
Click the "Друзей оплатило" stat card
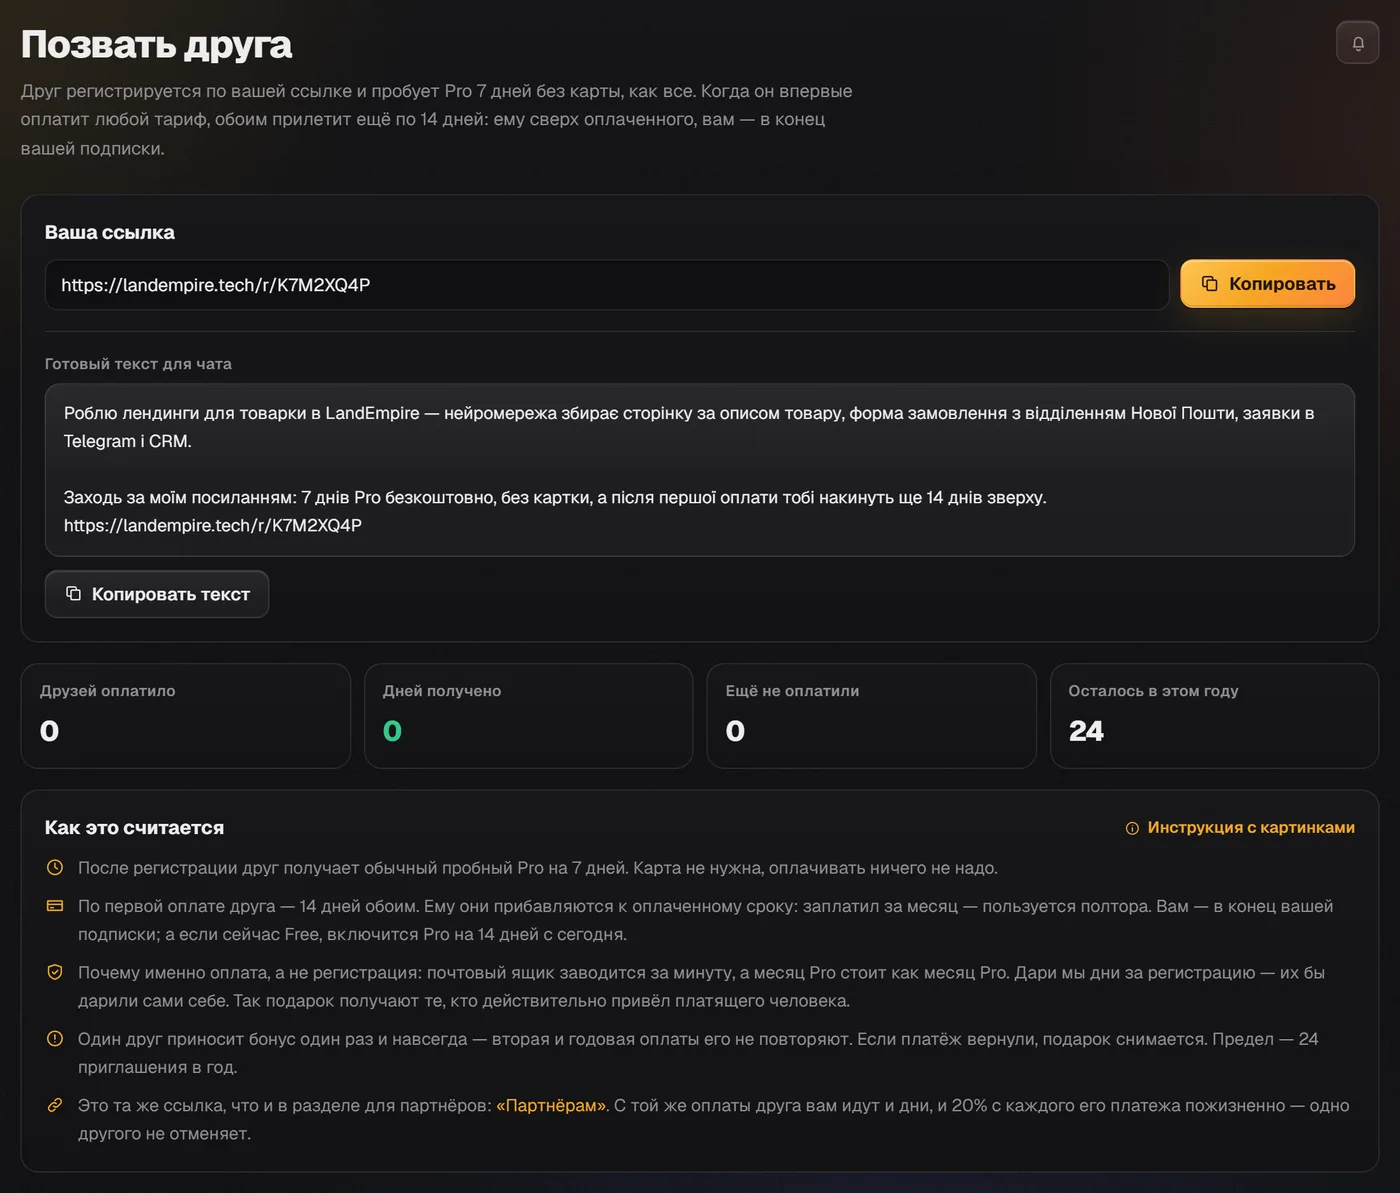pos(186,716)
